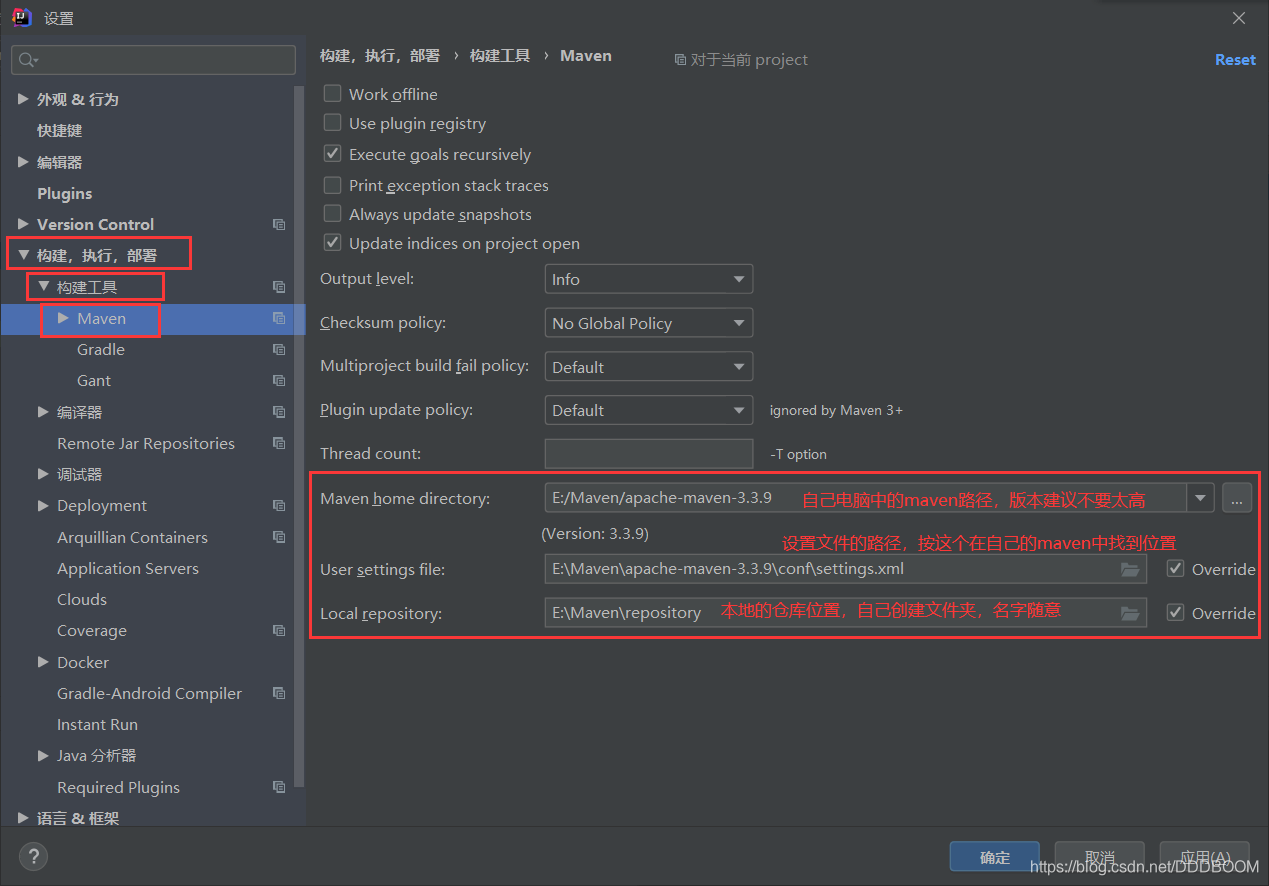Click the project-level icon beside Gradle

click(x=279, y=350)
